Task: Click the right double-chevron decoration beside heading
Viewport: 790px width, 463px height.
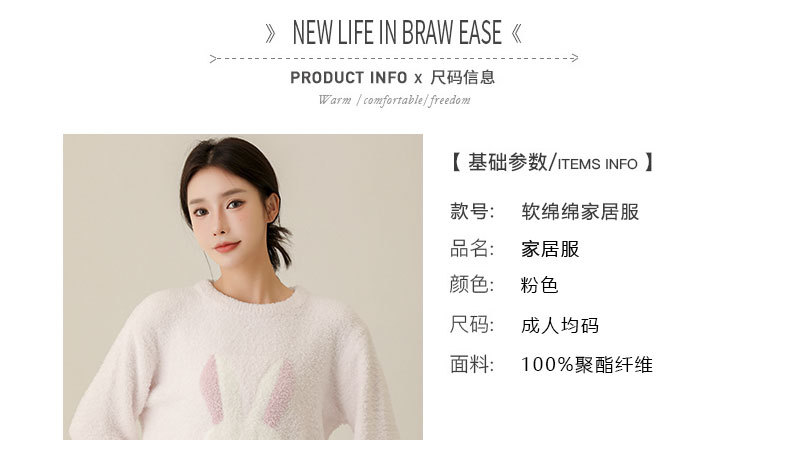Action: pyautogui.click(x=516, y=34)
